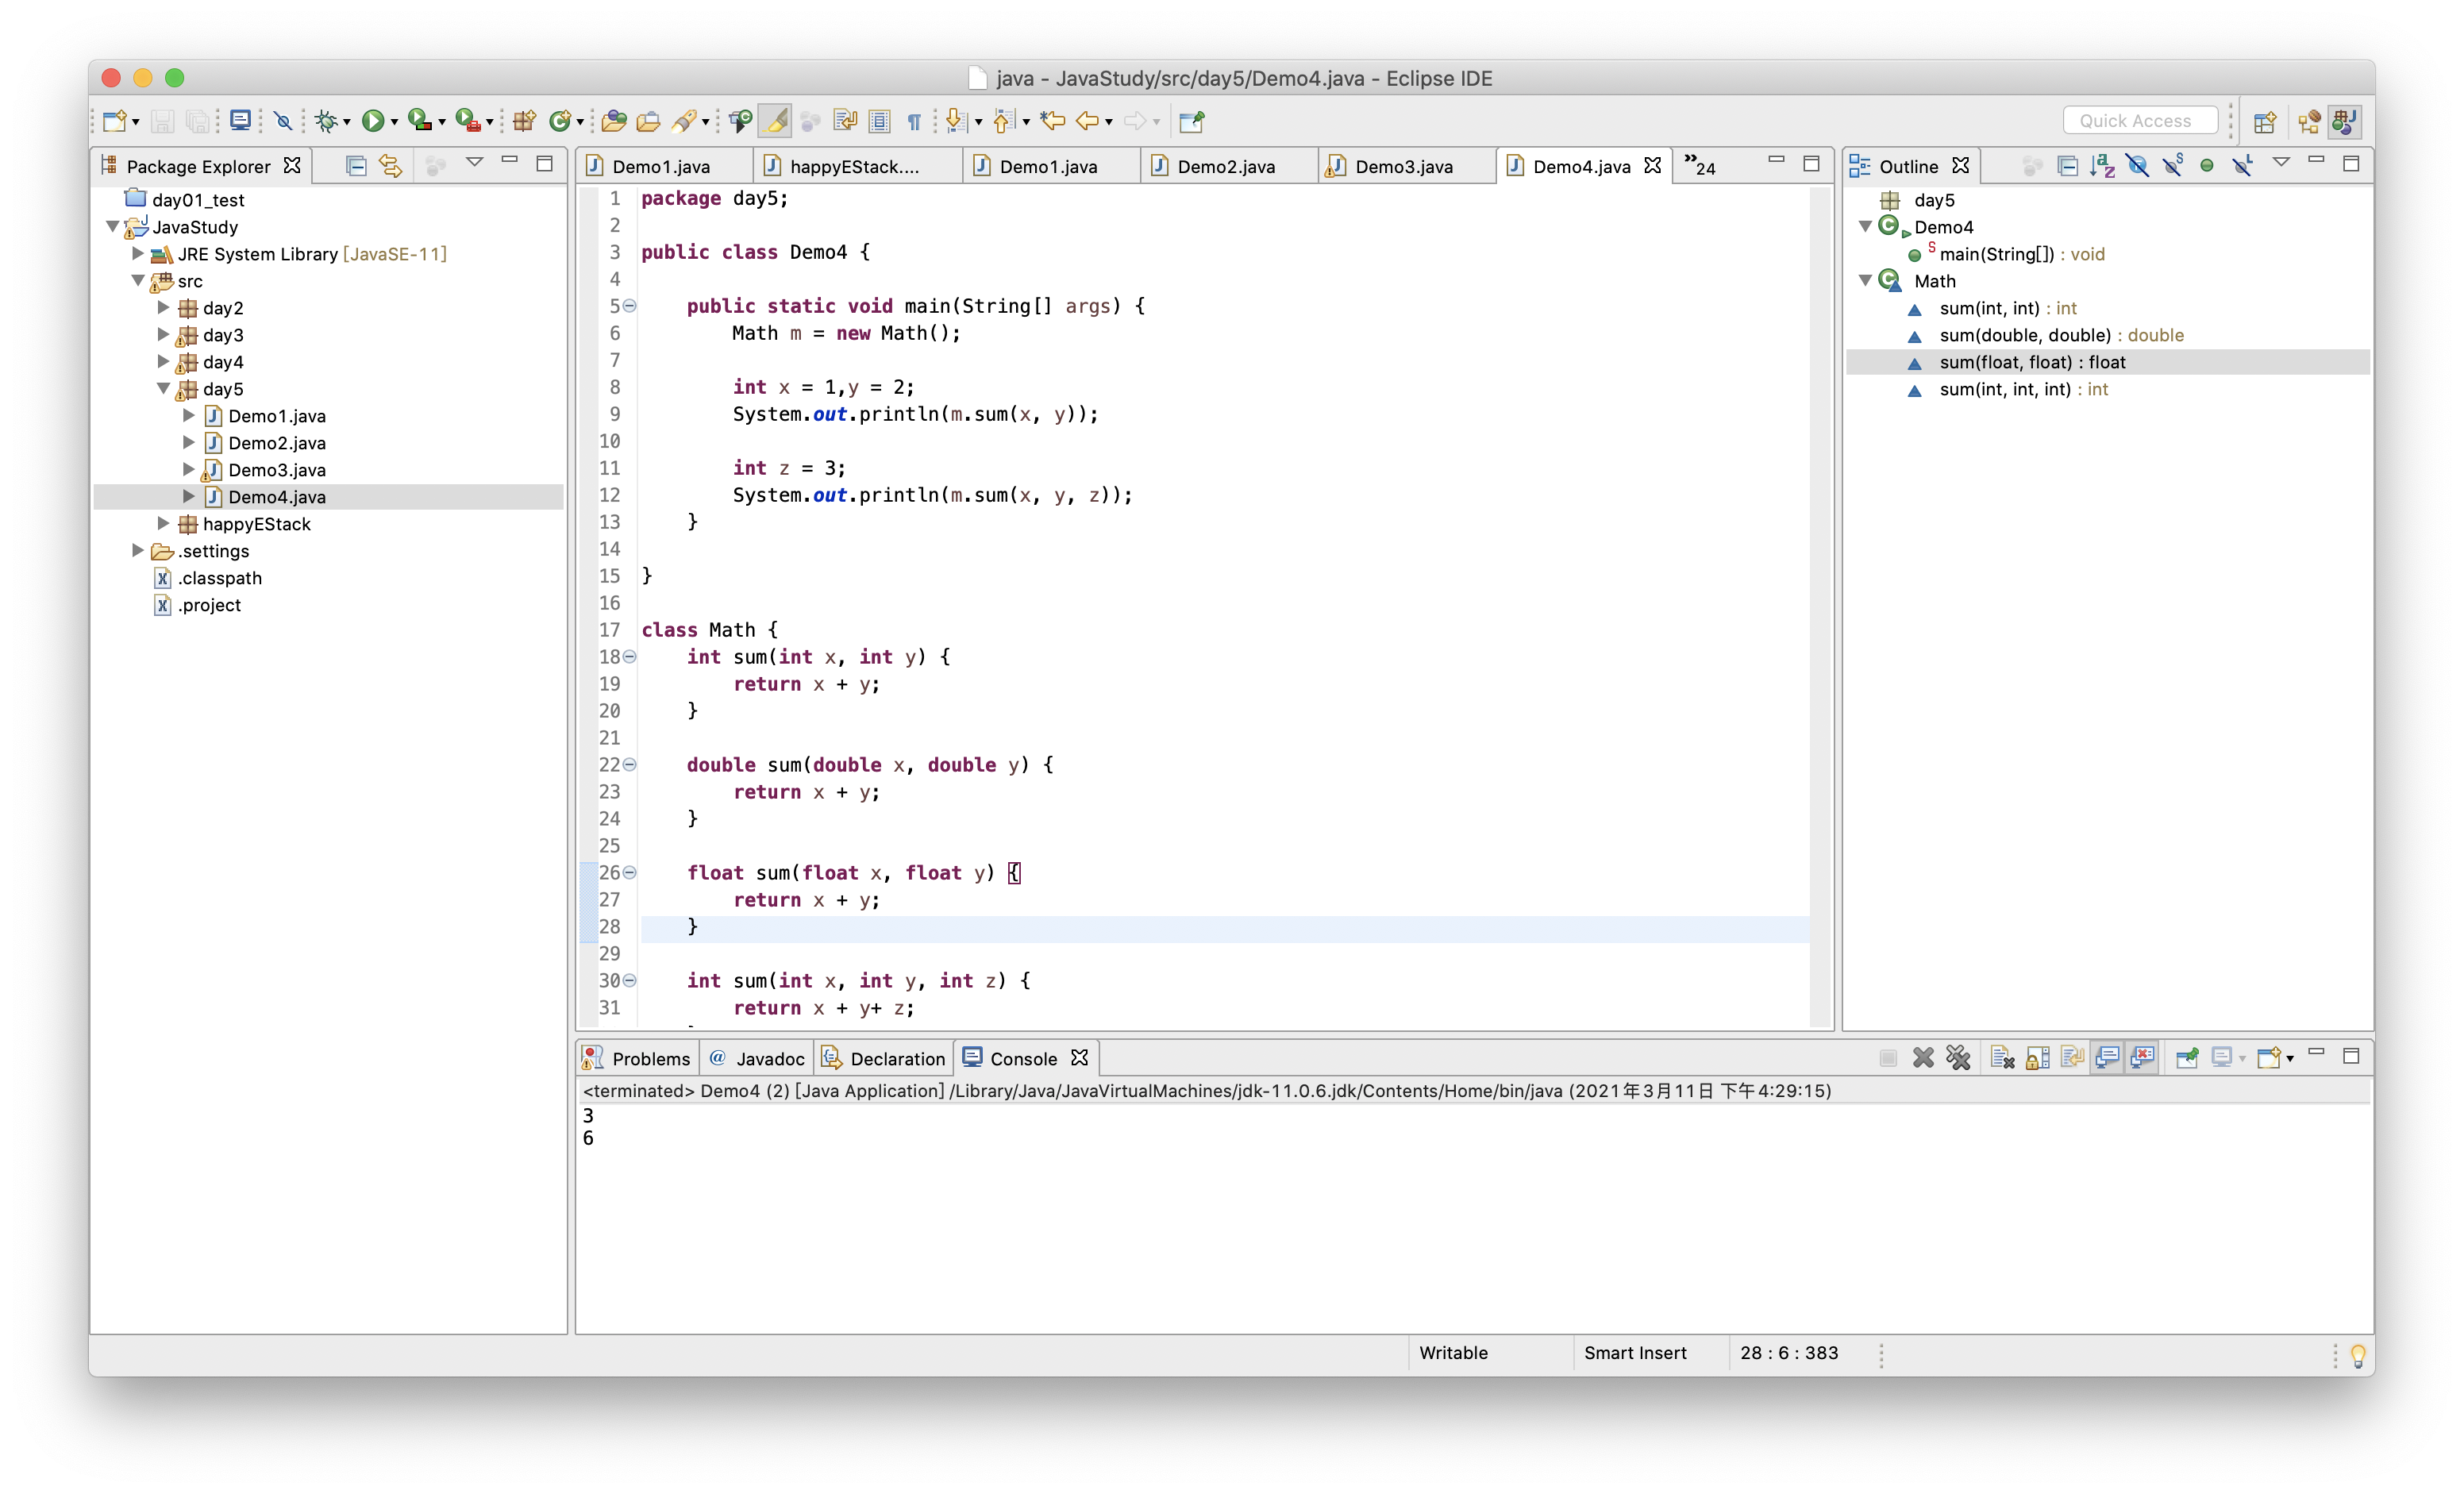
Task: Click the Open Console monitor icon in main toolbar
Action: coord(240,121)
